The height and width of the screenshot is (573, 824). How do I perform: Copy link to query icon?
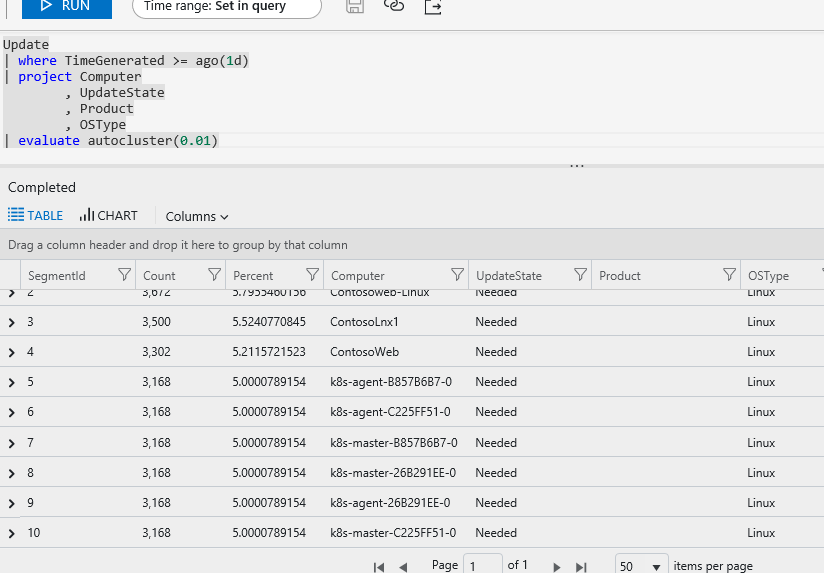pos(394,6)
